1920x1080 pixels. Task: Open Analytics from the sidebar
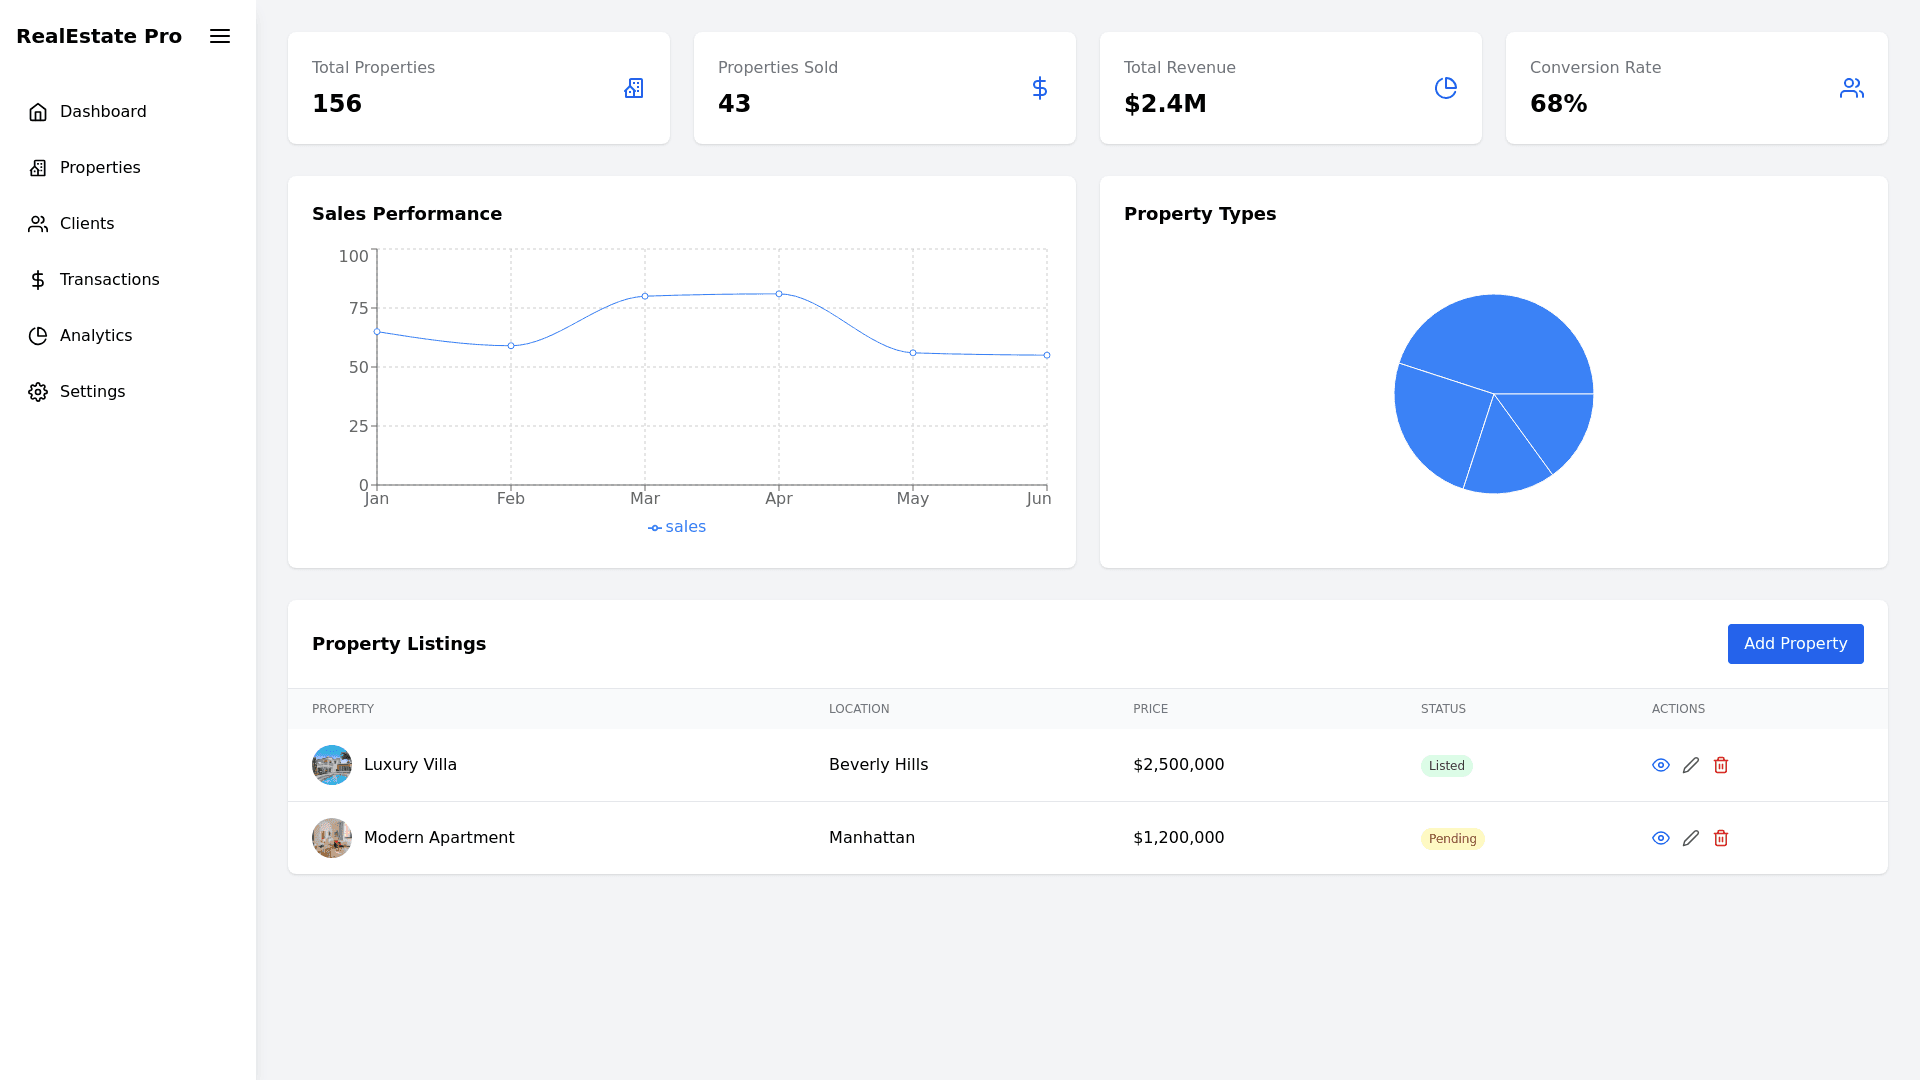pyautogui.click(x=95, y=336)
